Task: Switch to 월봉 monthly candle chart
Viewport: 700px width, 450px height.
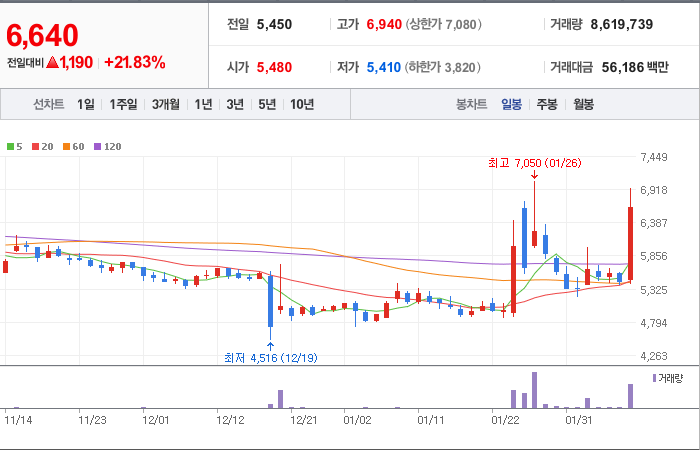Action: [x=583, y=104]
